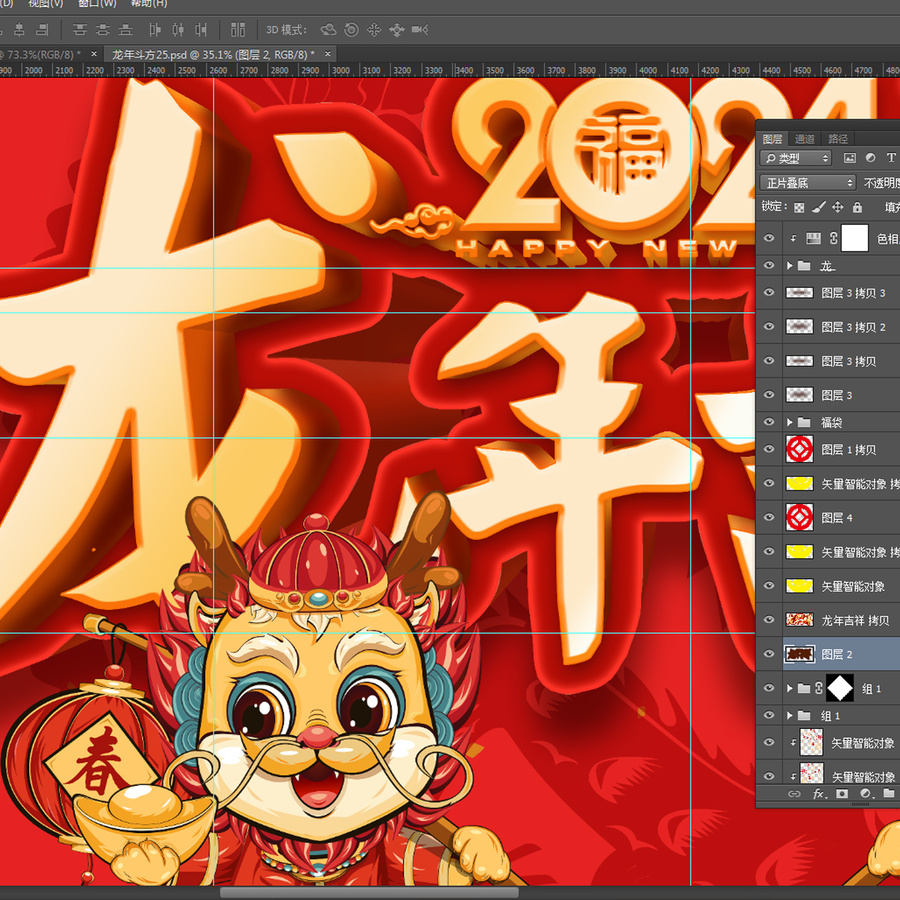The width and height of the screenshot is (900, 900).
Task: Open the 正片叠底 blend mode dropdown
Action: (x=808, y=183)
